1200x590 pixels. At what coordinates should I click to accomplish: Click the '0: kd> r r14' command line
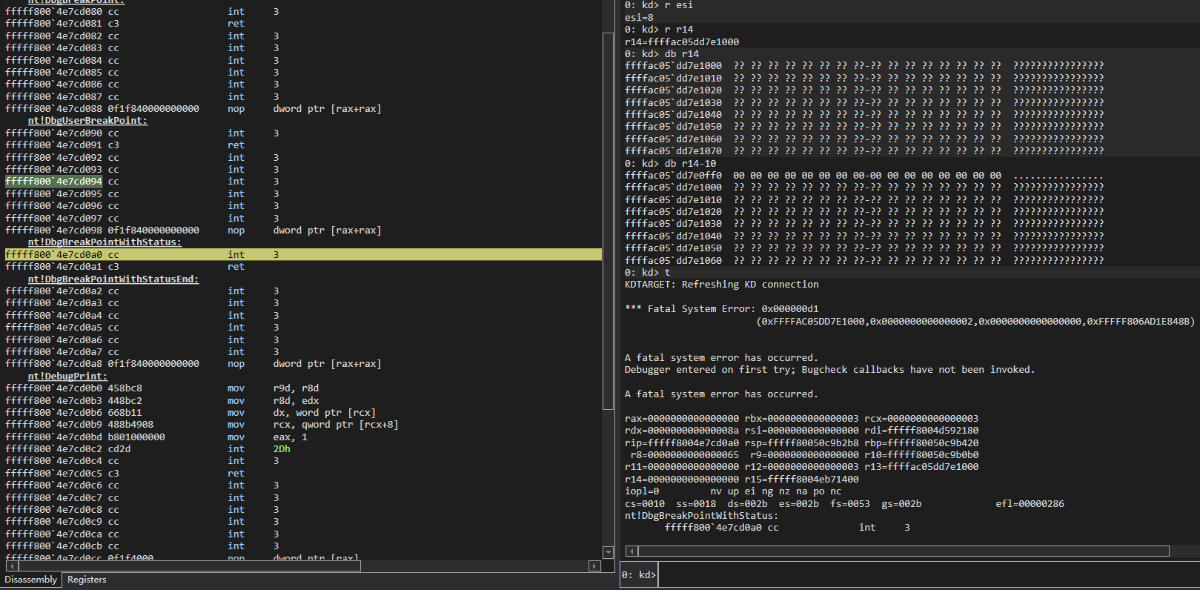pyautogui.click(x=658, y=29)
